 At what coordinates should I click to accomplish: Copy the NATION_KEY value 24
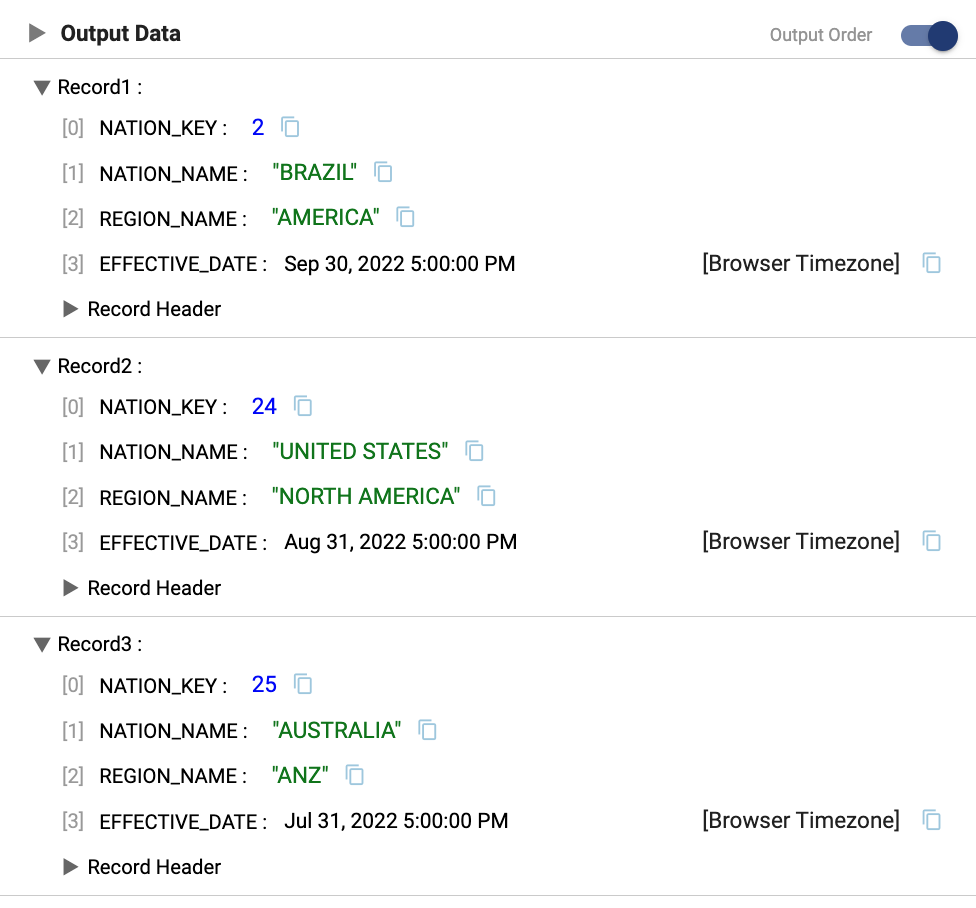(x=303, y=406)
